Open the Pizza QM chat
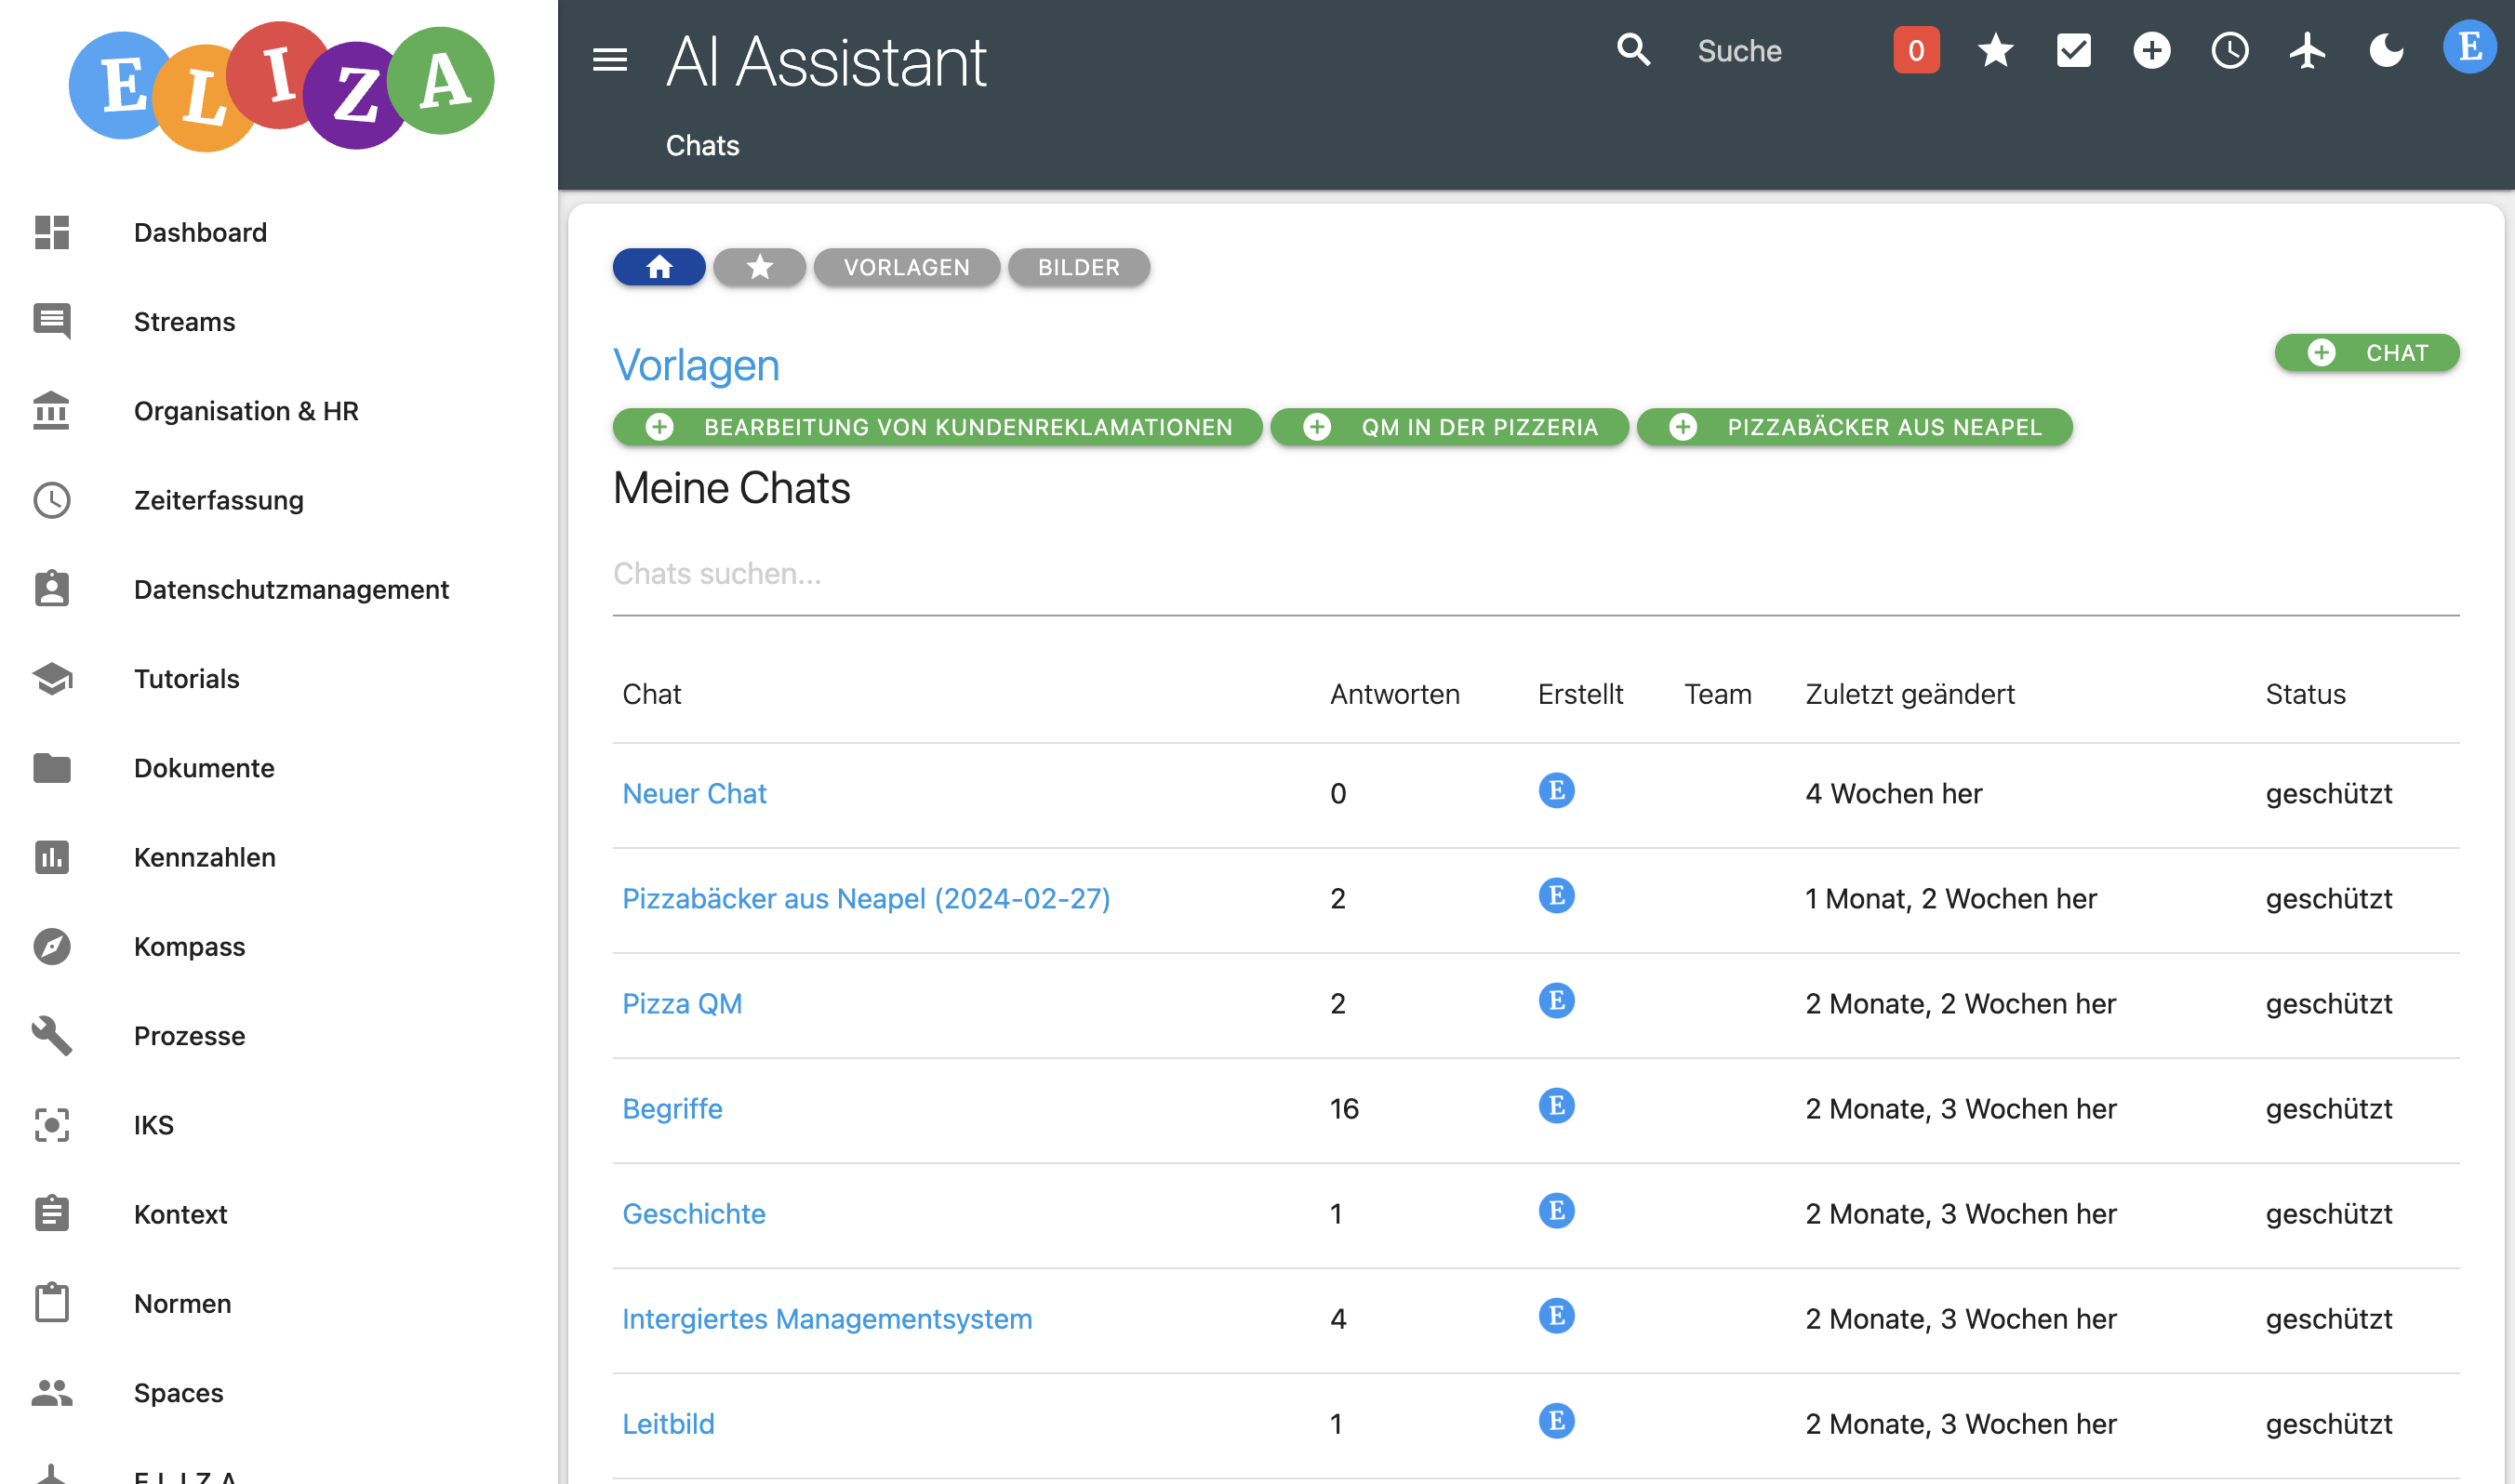Screen dimensions: 2515x1484 point(682,1003)
